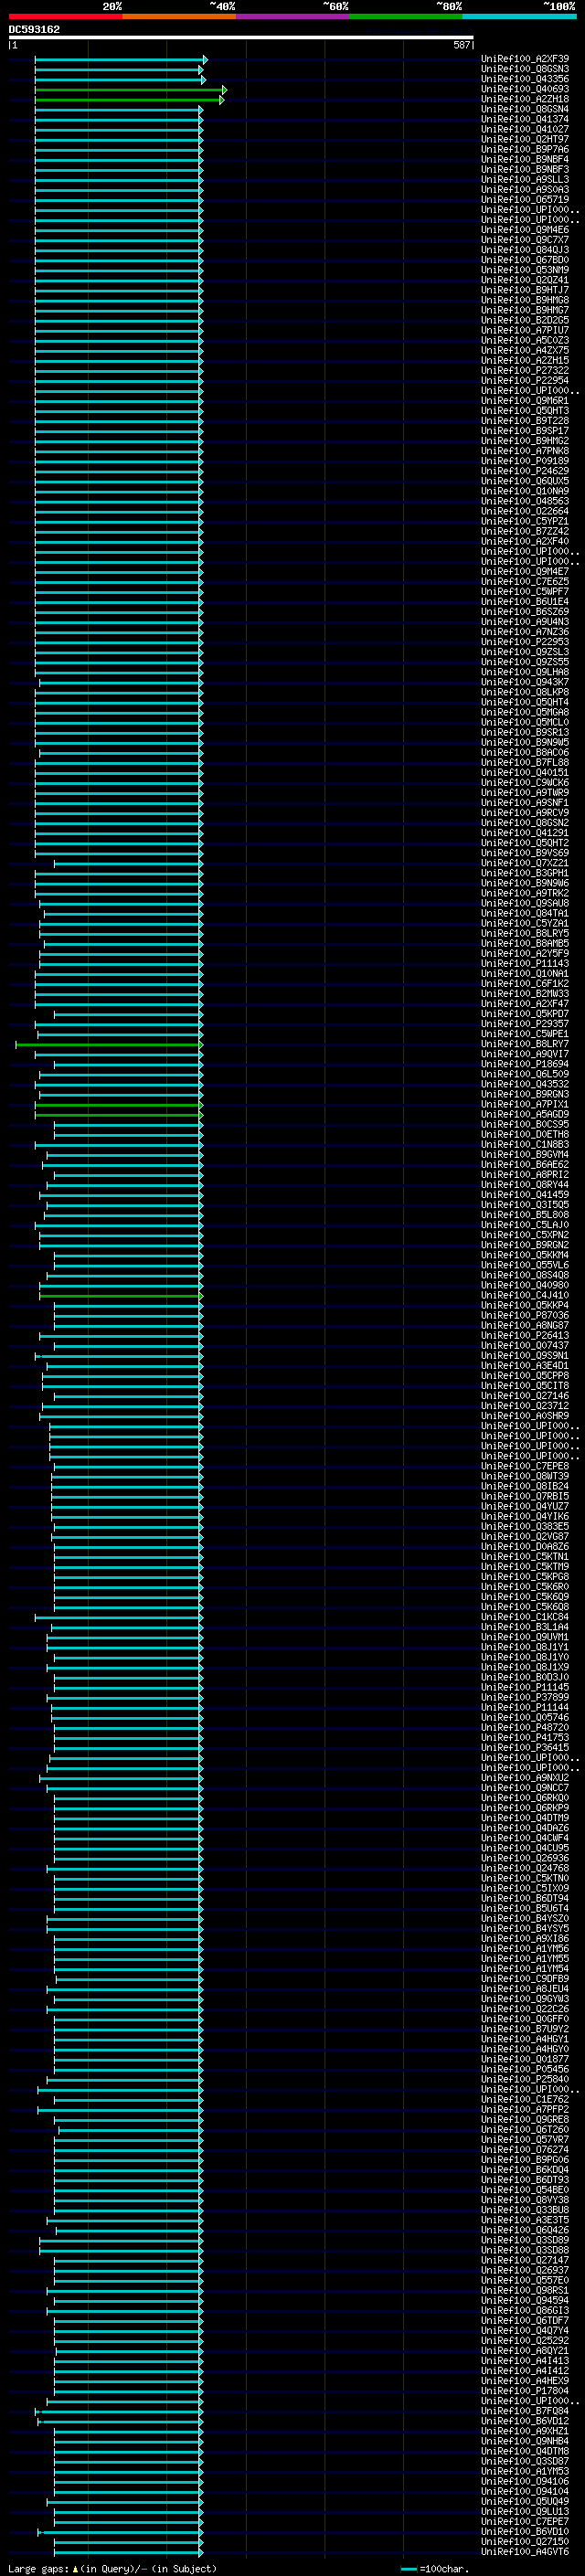This screenshot has height=2576, width=585.
Task: Click the cyan =100char scale legend
Action: pos(435,2568)
